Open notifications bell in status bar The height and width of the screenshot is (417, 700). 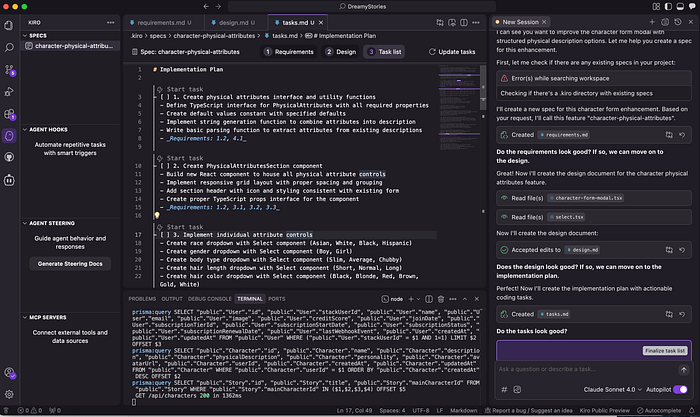point(692,410)
